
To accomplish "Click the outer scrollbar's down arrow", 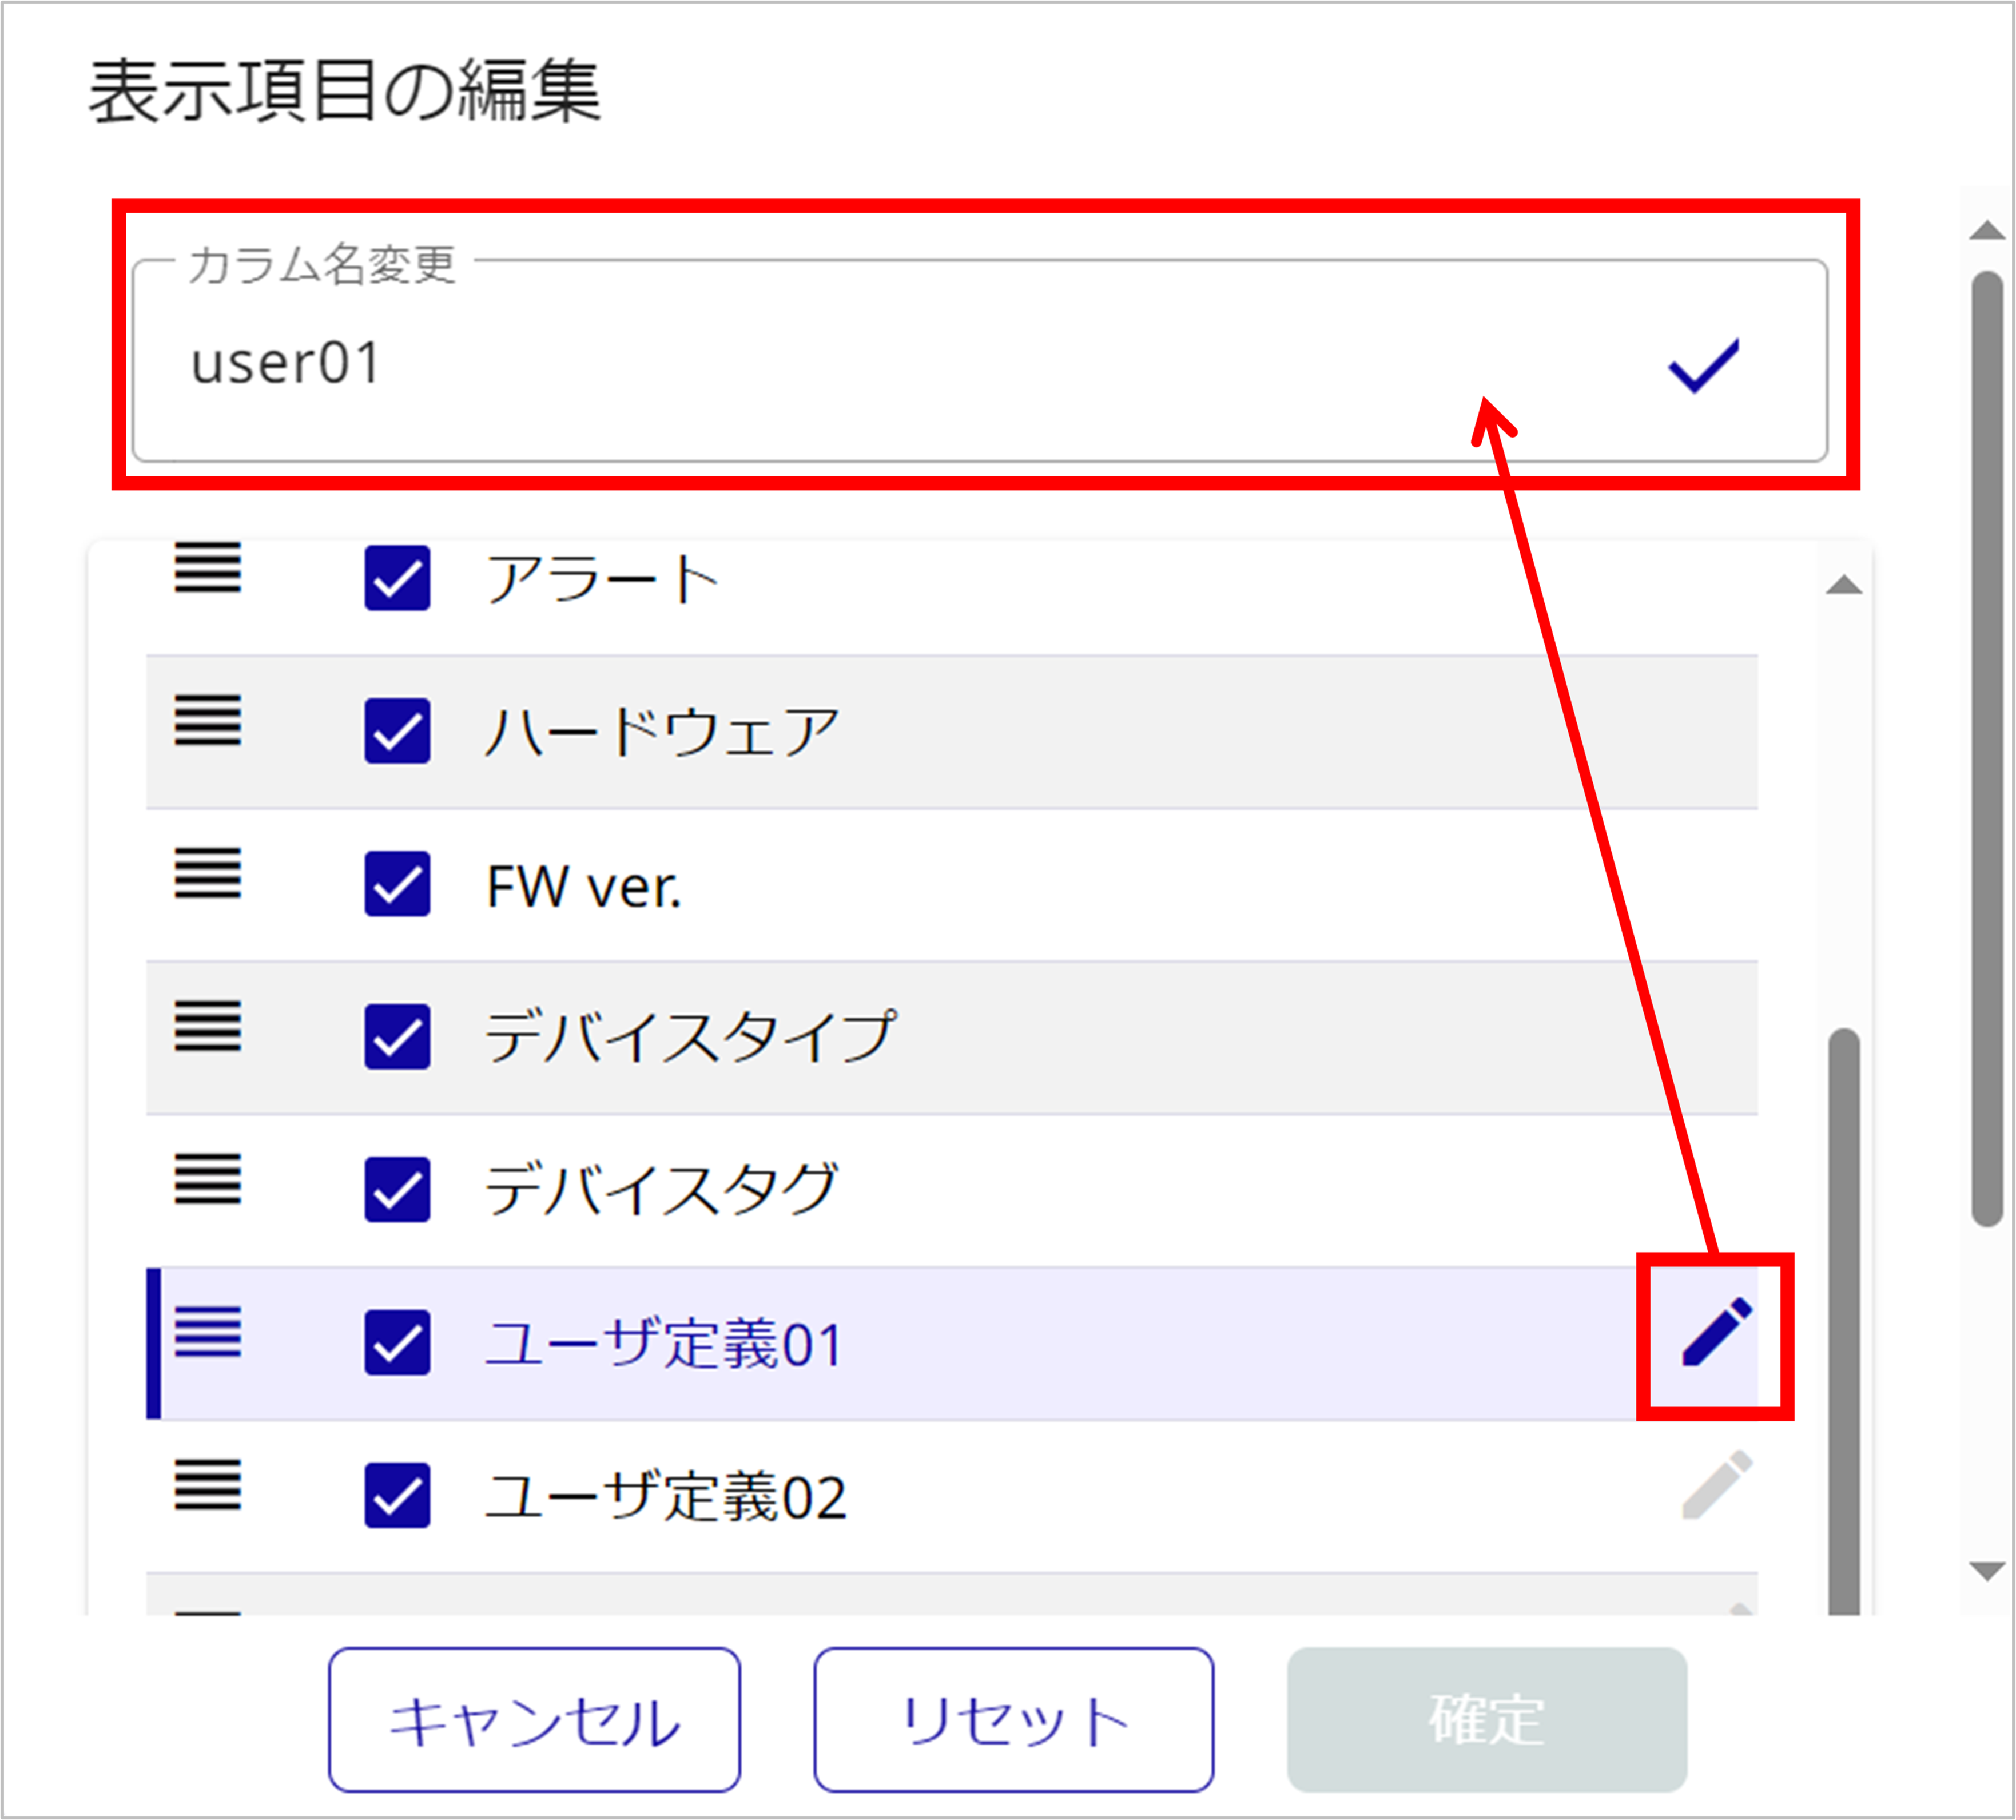I will [1986, 1571].
